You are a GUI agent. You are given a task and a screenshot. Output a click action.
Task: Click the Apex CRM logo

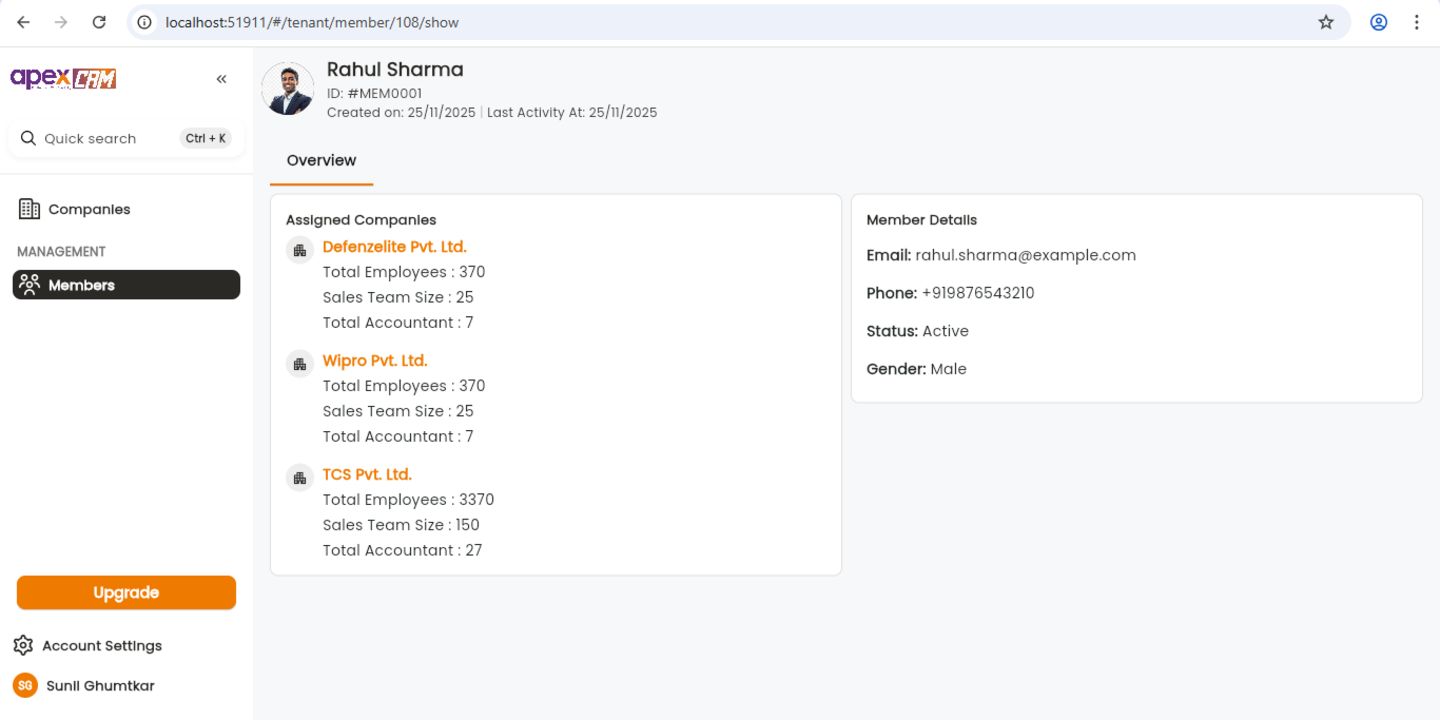pyautogui.click(x=63, y=79)
